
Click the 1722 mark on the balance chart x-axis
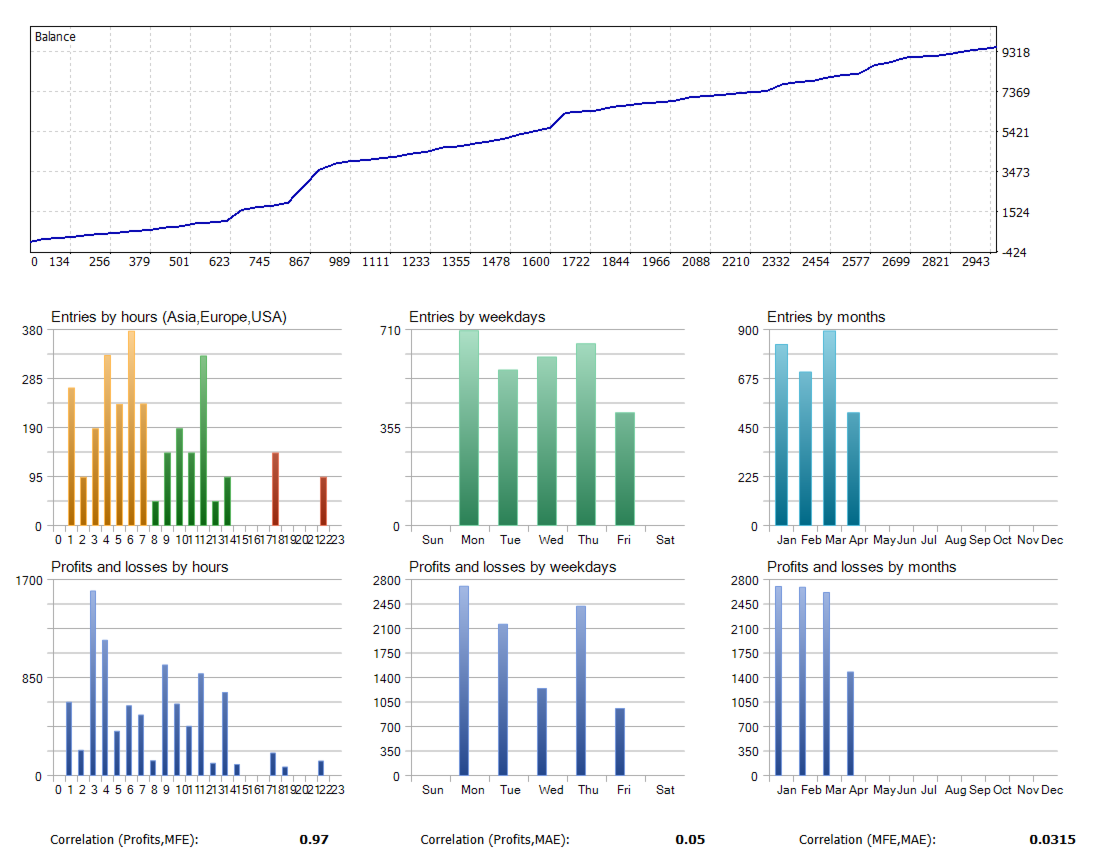pyautogui.click(x=576, y=262)
